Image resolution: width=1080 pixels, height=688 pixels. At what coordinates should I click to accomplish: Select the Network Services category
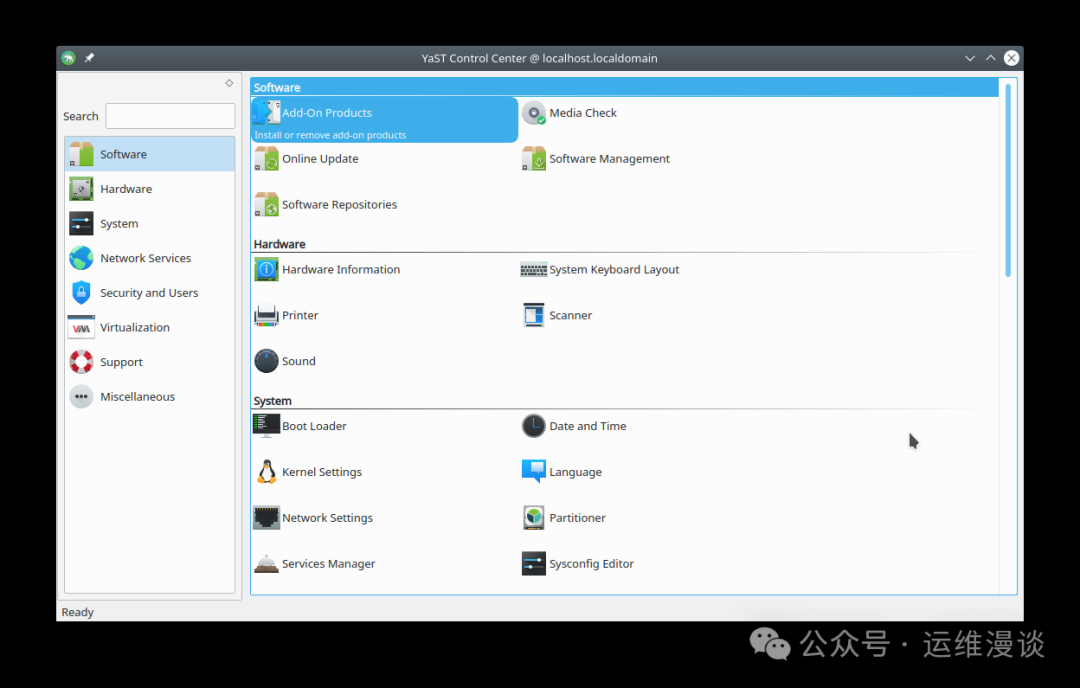[x=149, y=258]
